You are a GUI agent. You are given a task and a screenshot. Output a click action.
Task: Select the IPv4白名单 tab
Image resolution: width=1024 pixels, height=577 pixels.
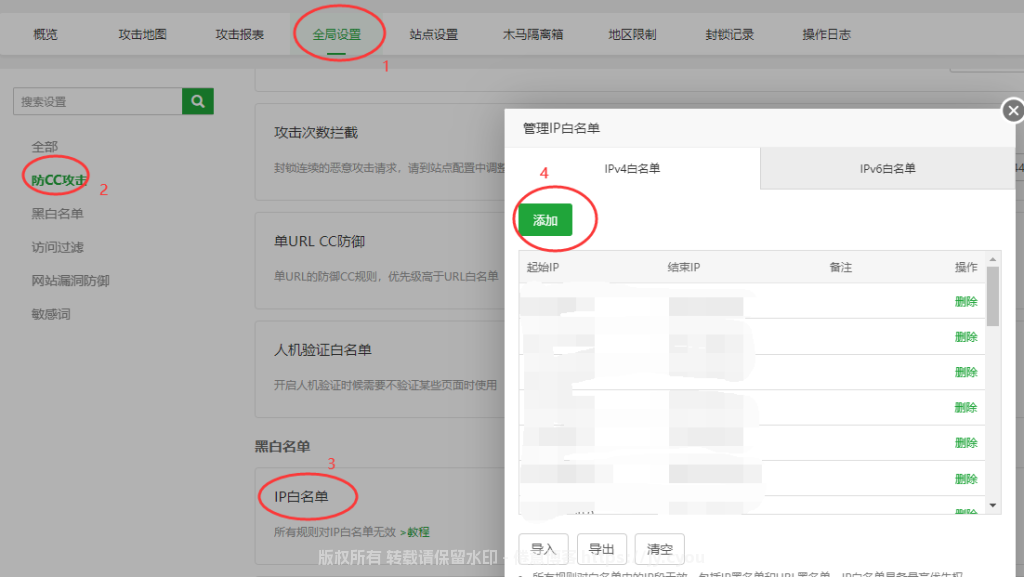(632, 169)
